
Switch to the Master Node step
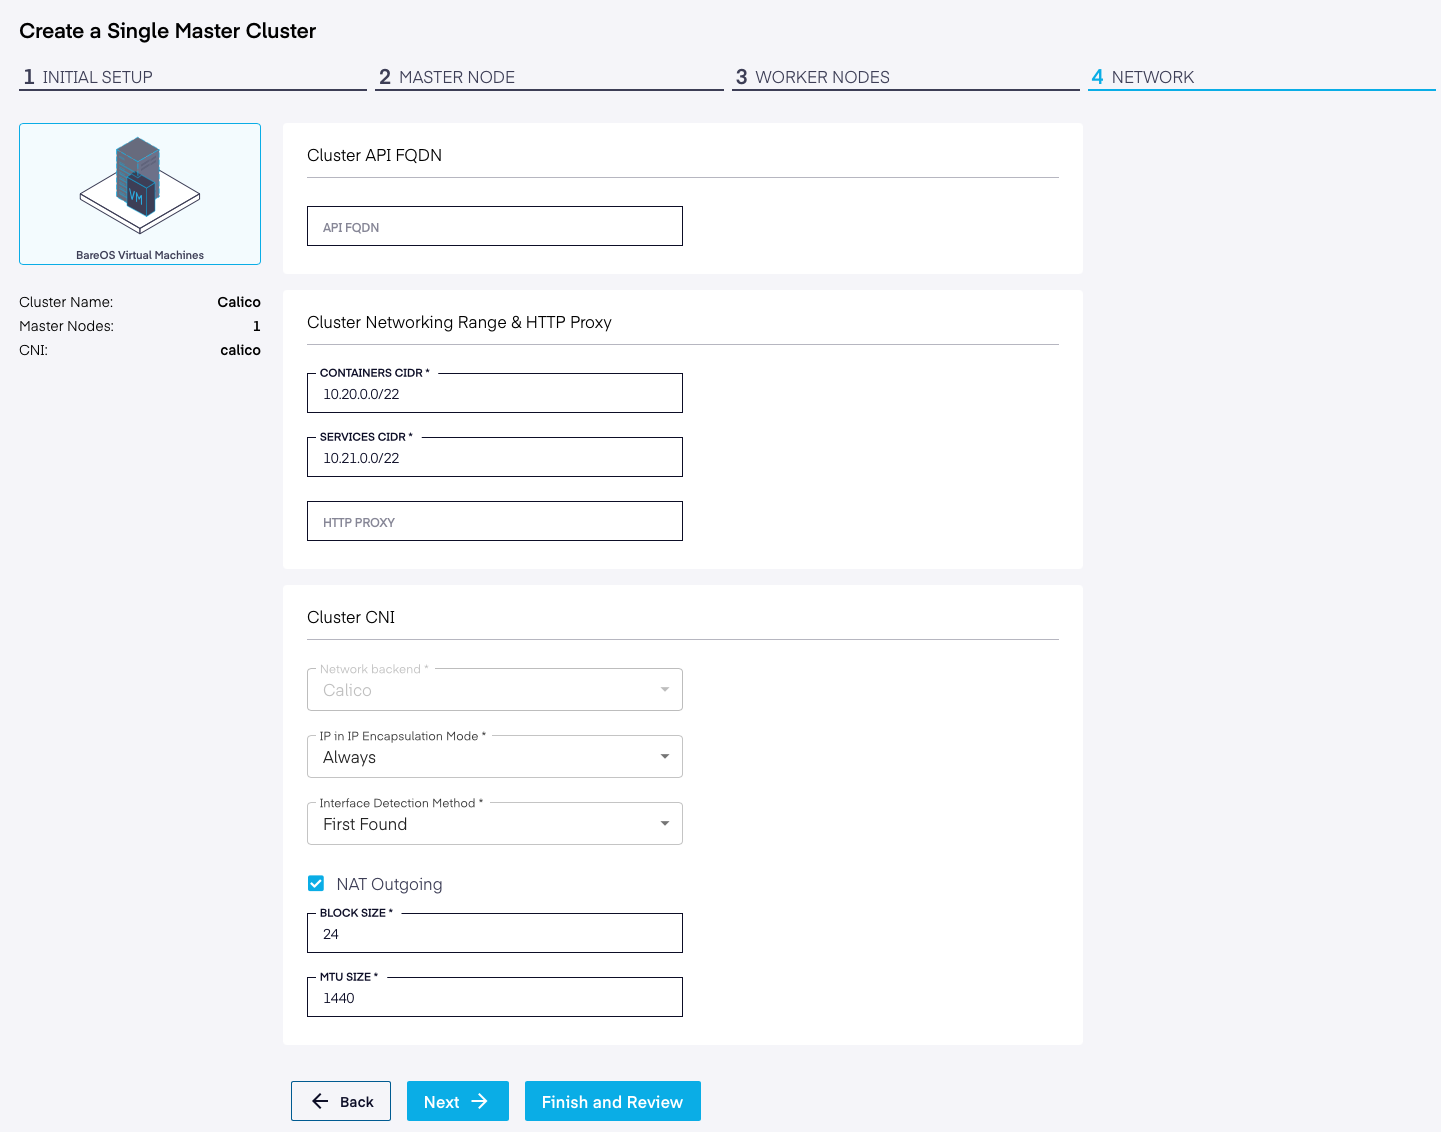pyautogui.click(x=456, y=77)
